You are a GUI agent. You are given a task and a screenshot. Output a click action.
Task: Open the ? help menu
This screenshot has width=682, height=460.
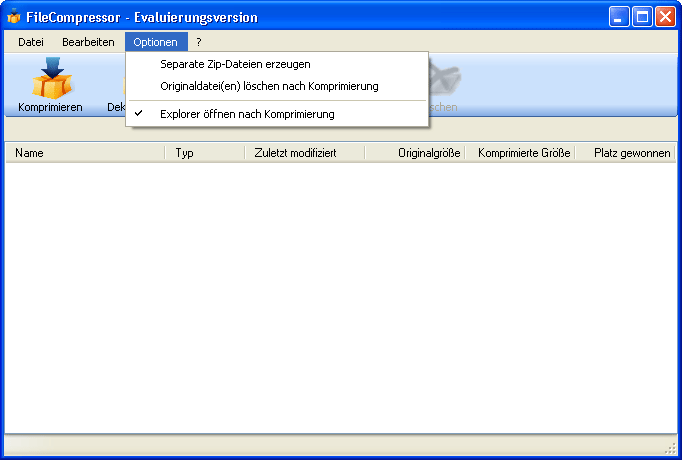(x=199, y=42)
